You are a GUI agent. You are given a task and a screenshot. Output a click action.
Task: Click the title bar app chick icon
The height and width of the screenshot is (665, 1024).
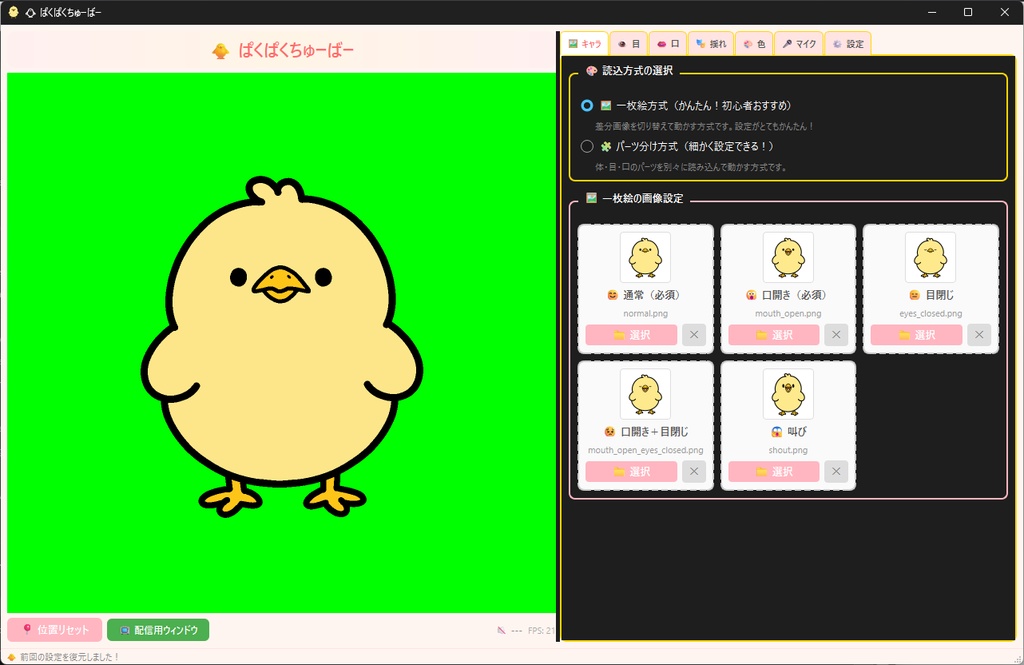13,12
